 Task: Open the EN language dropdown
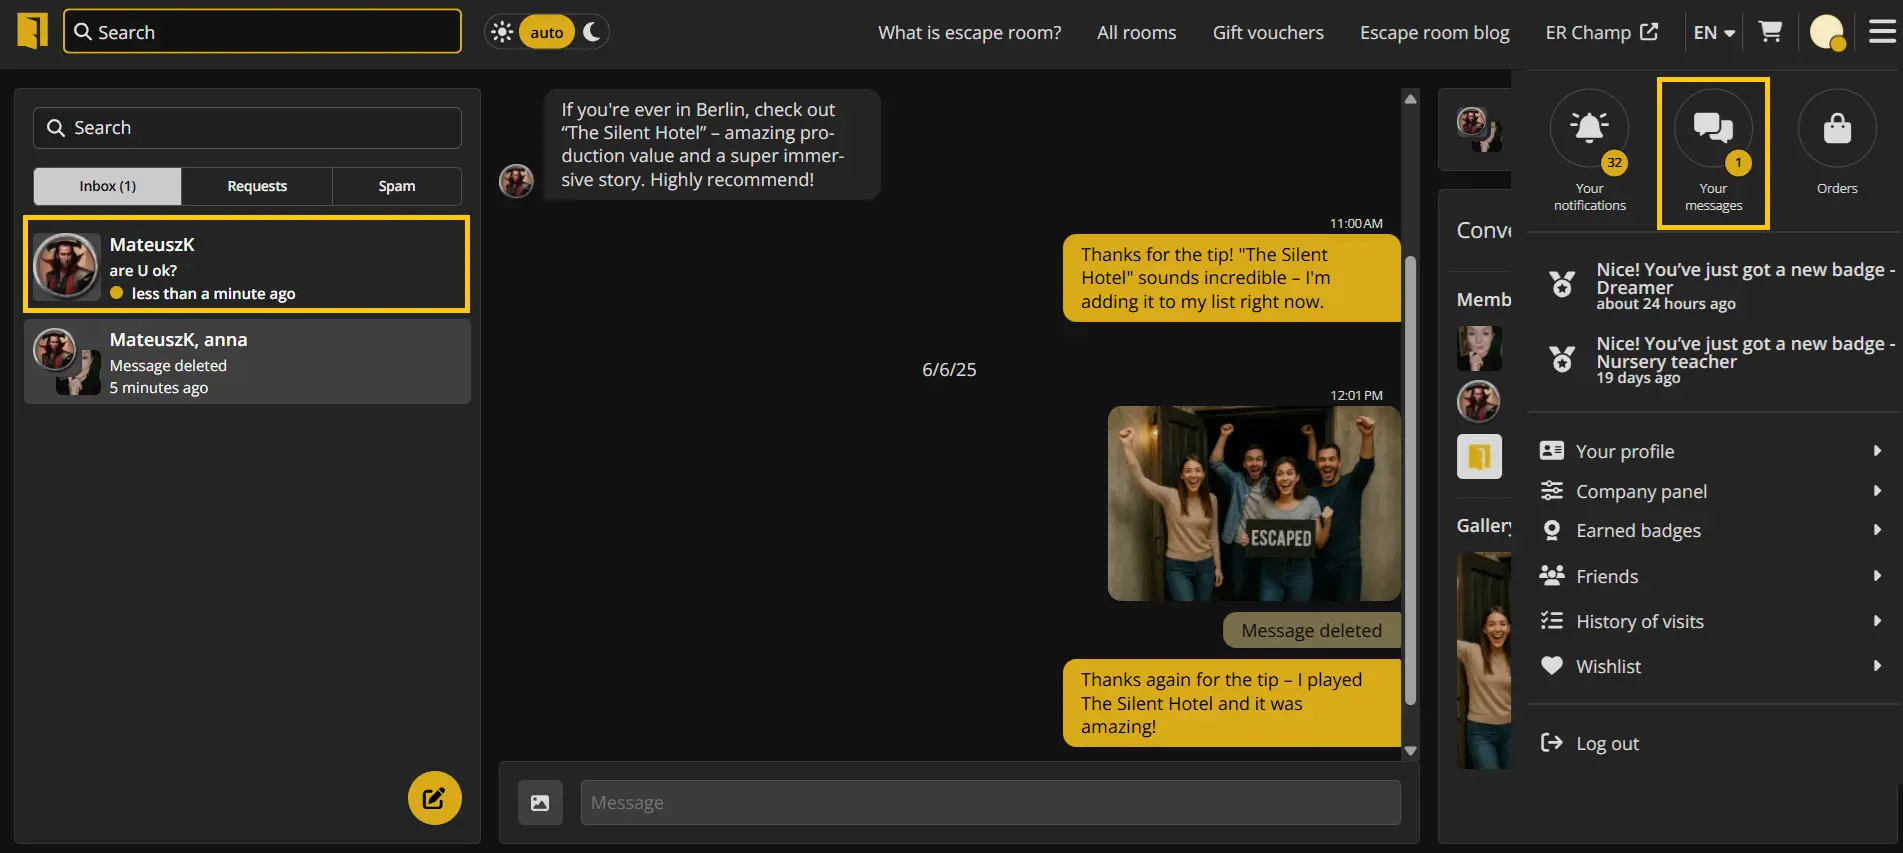pyautogui.click(x=1713, y=32)
